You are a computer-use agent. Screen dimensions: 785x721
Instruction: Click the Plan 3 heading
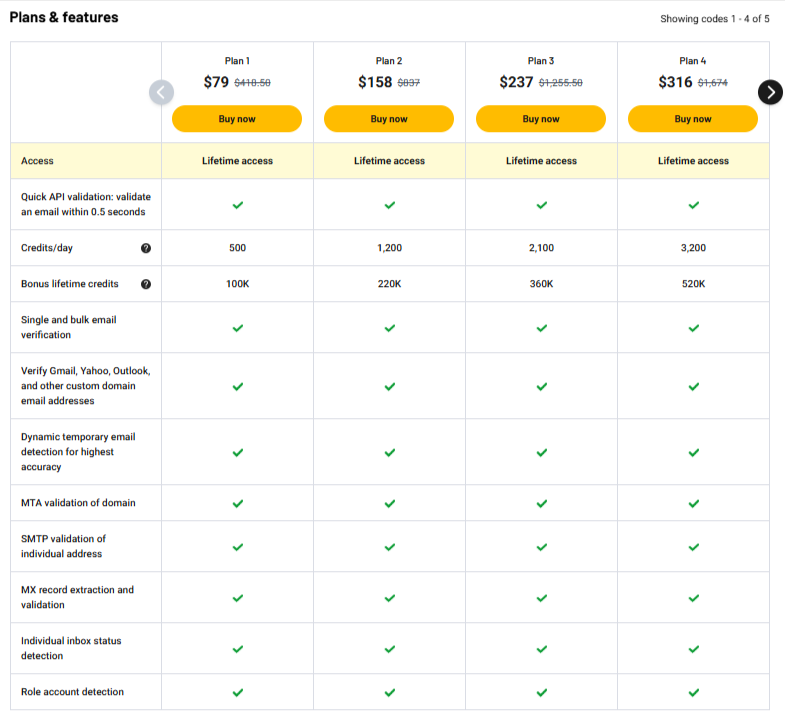coord(541,61)
